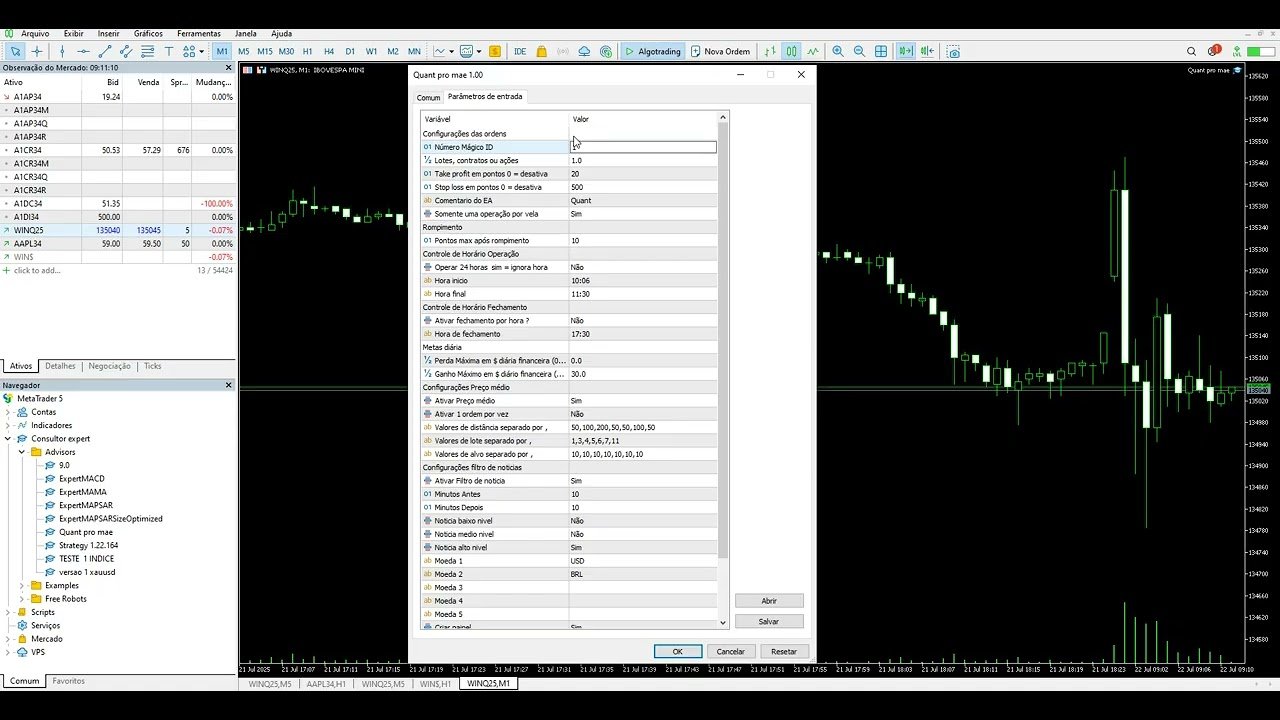The height and width of the screenshot is (720, 1280).
Task: Select the text label tool
Action: coord(169,51)
